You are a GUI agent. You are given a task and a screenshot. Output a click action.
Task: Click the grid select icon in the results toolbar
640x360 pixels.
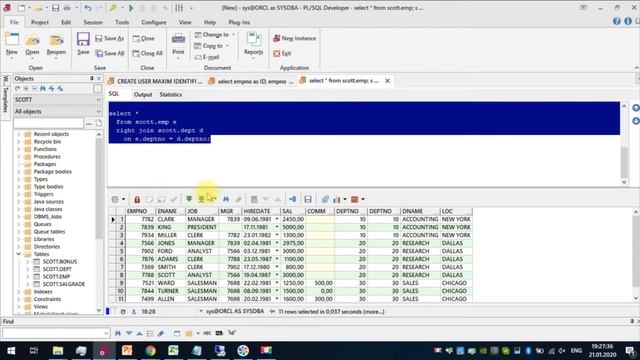click(x=115, y=199)
